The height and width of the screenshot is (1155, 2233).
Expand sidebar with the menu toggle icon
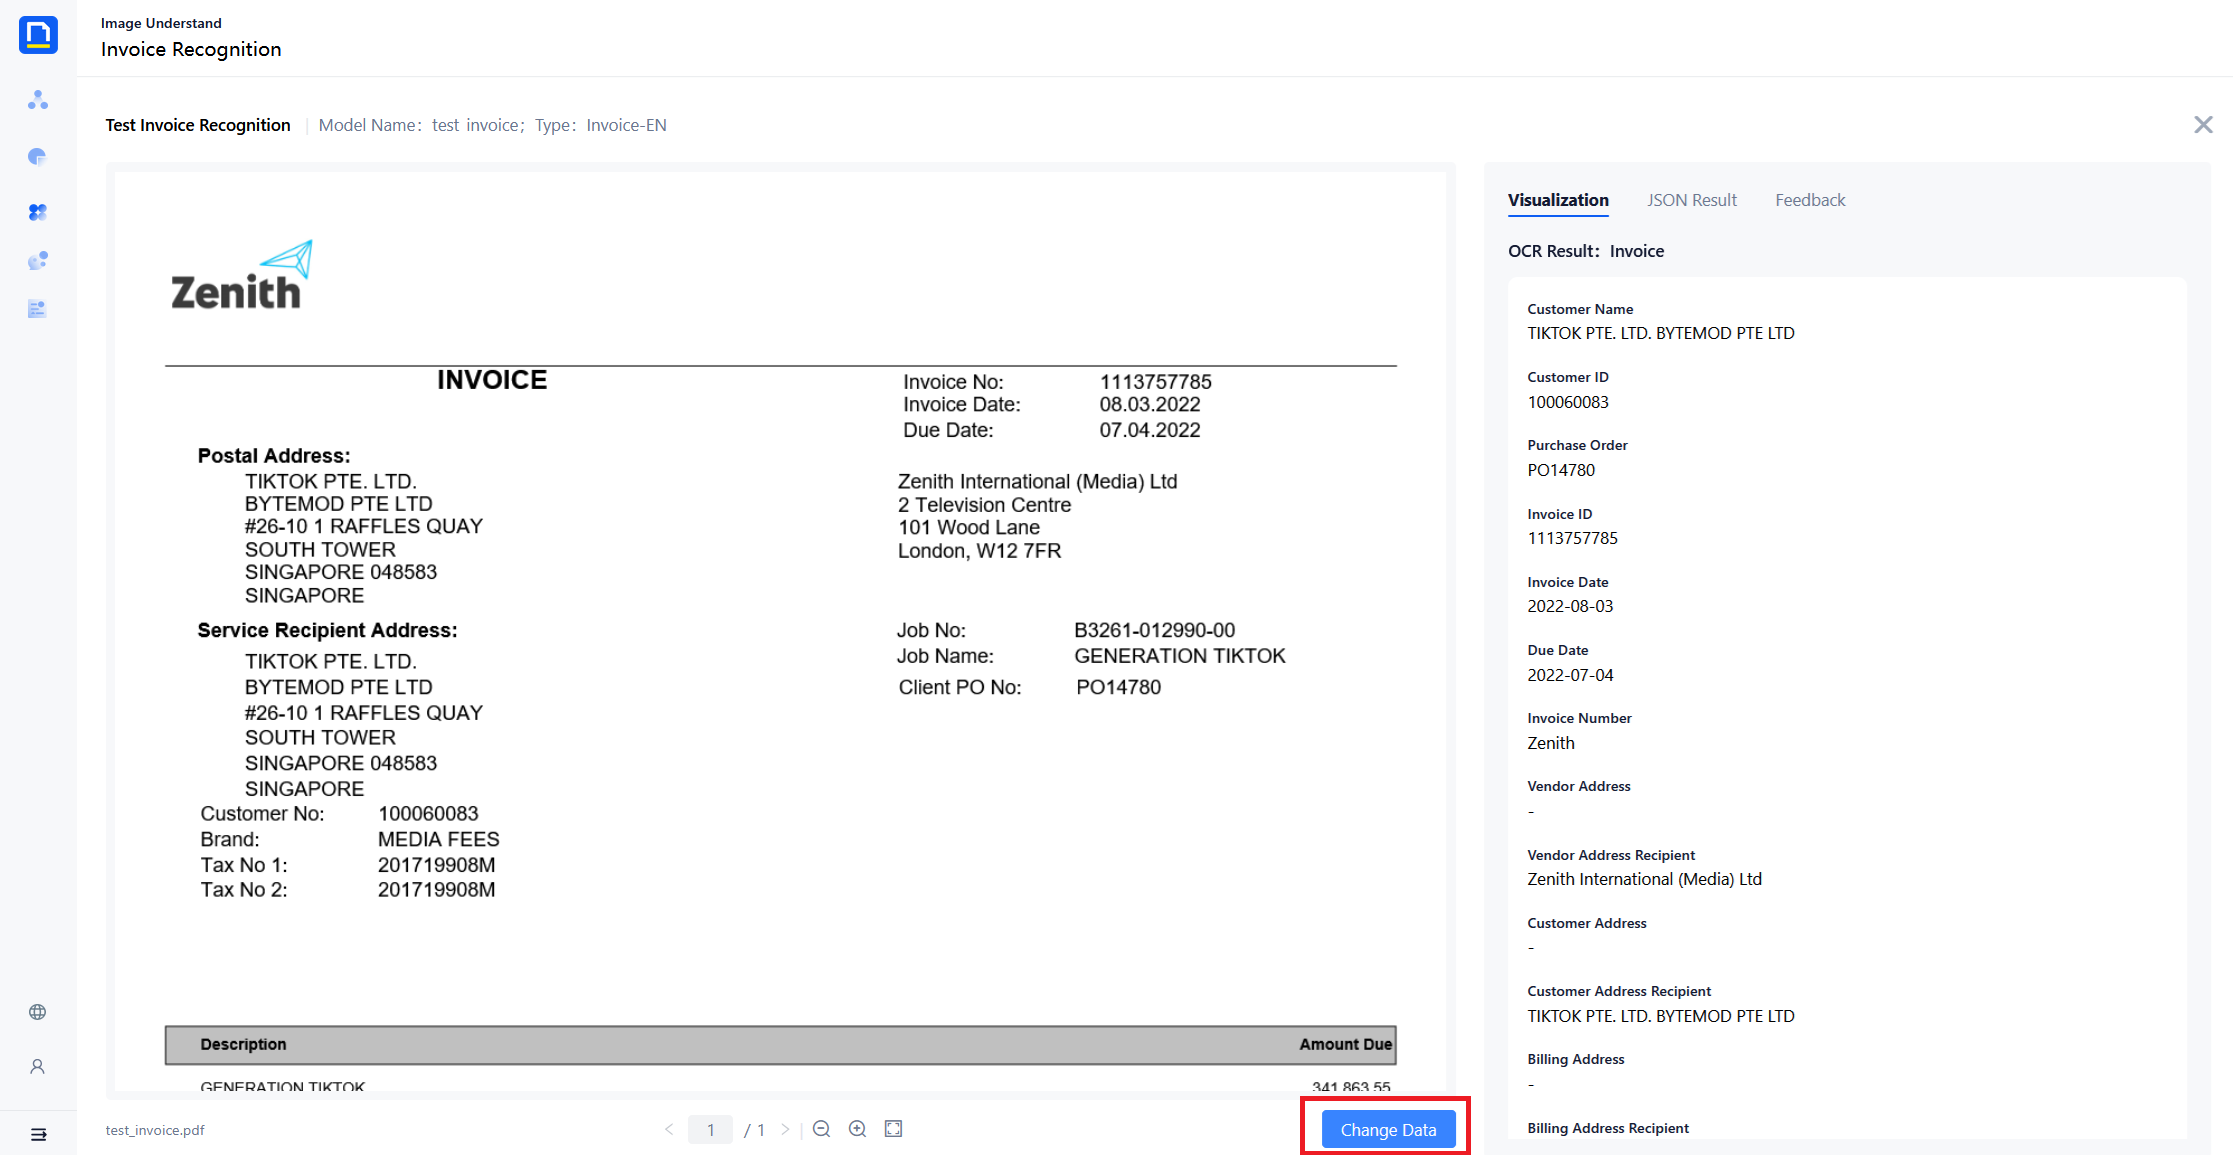(x=38, y=1134)
